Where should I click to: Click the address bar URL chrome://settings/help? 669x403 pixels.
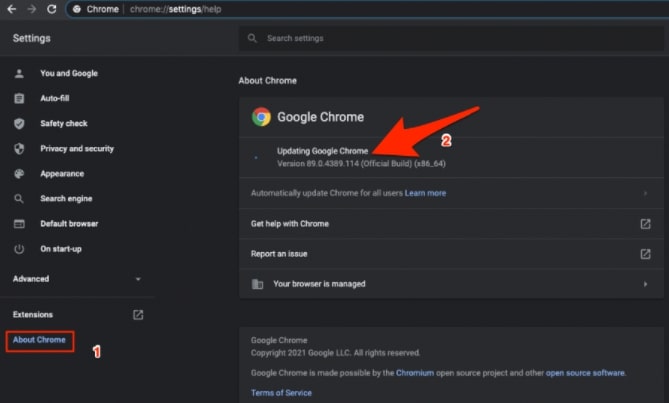click(175, 9)
